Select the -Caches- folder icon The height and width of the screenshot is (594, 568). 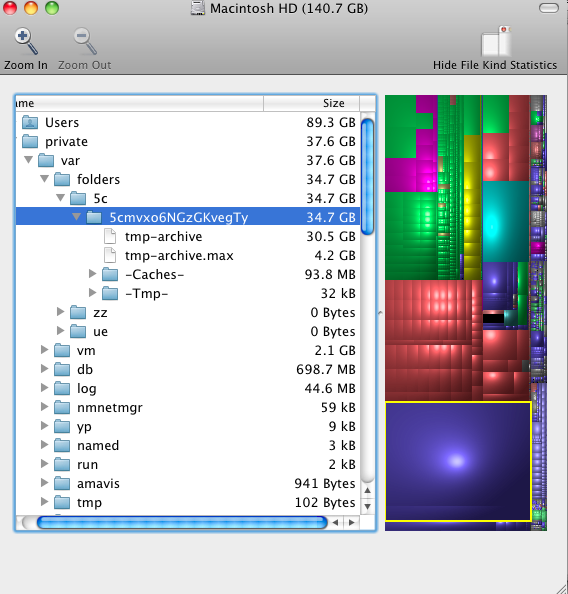pos(110,274)
